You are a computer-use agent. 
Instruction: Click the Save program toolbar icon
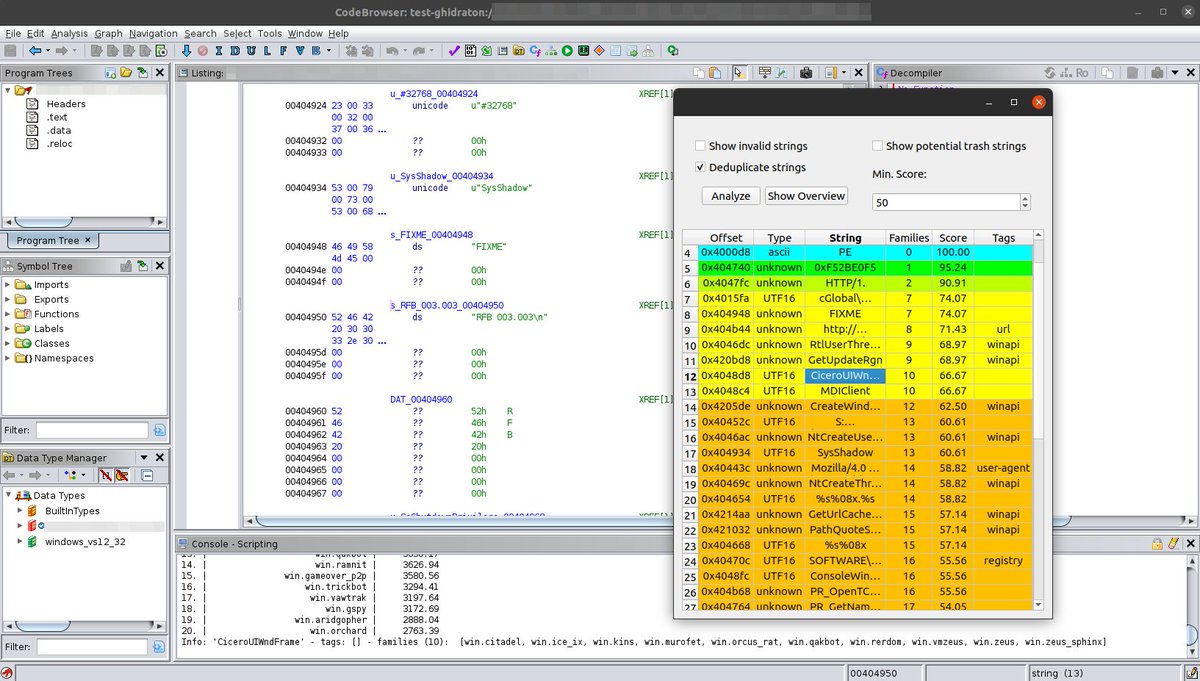10,50
